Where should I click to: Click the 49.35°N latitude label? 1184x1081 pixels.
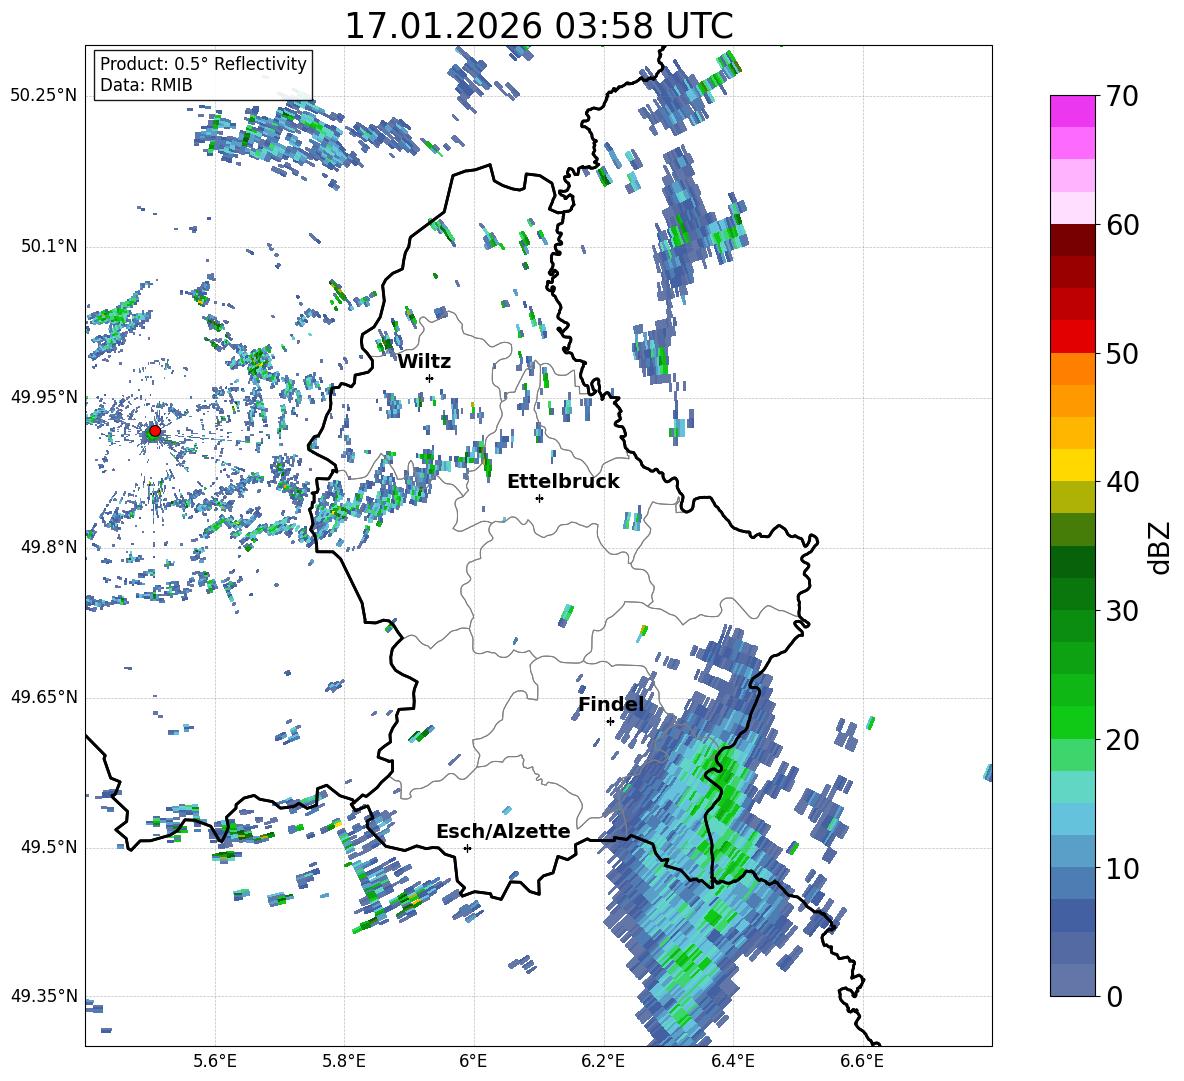point(44,996)
